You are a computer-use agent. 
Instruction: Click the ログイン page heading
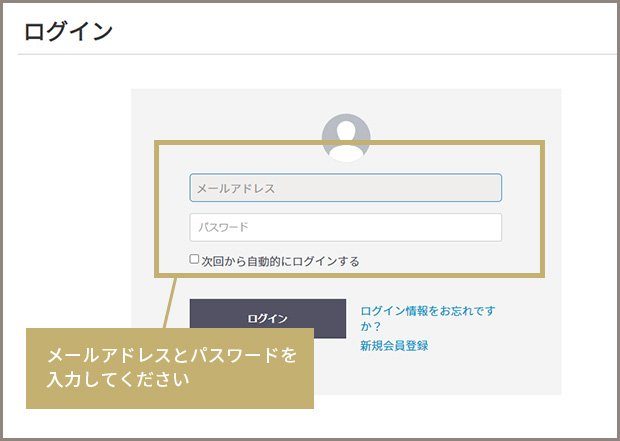[x=68, y=31]
